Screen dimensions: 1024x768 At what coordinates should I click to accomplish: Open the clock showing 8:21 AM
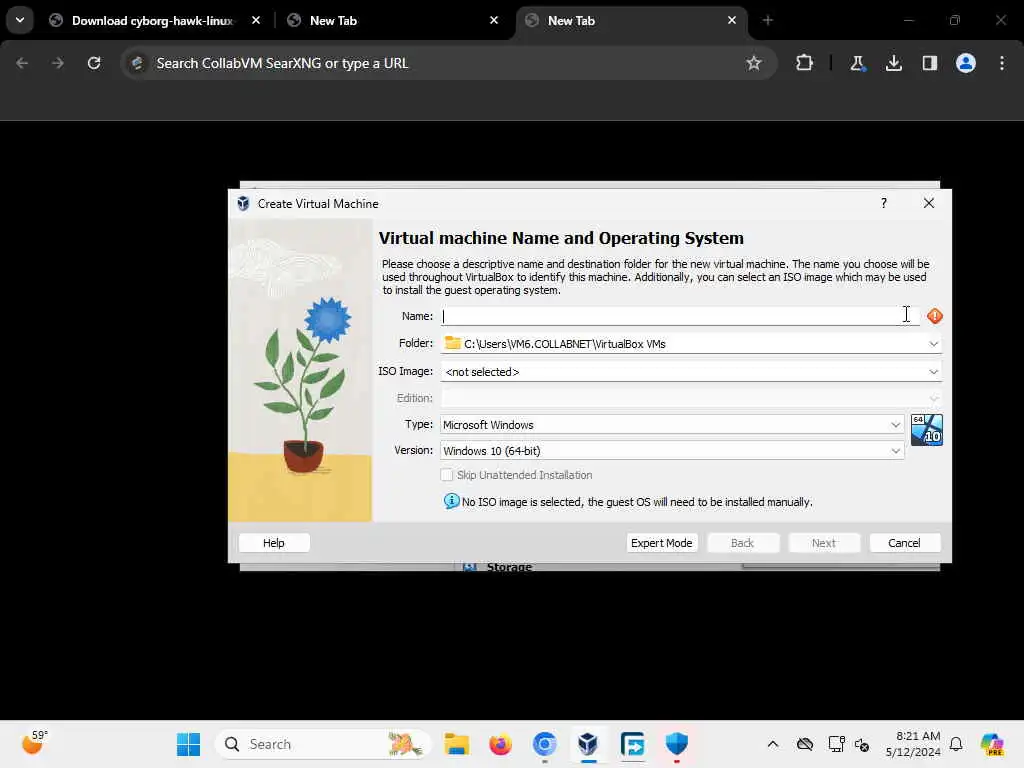913,744
